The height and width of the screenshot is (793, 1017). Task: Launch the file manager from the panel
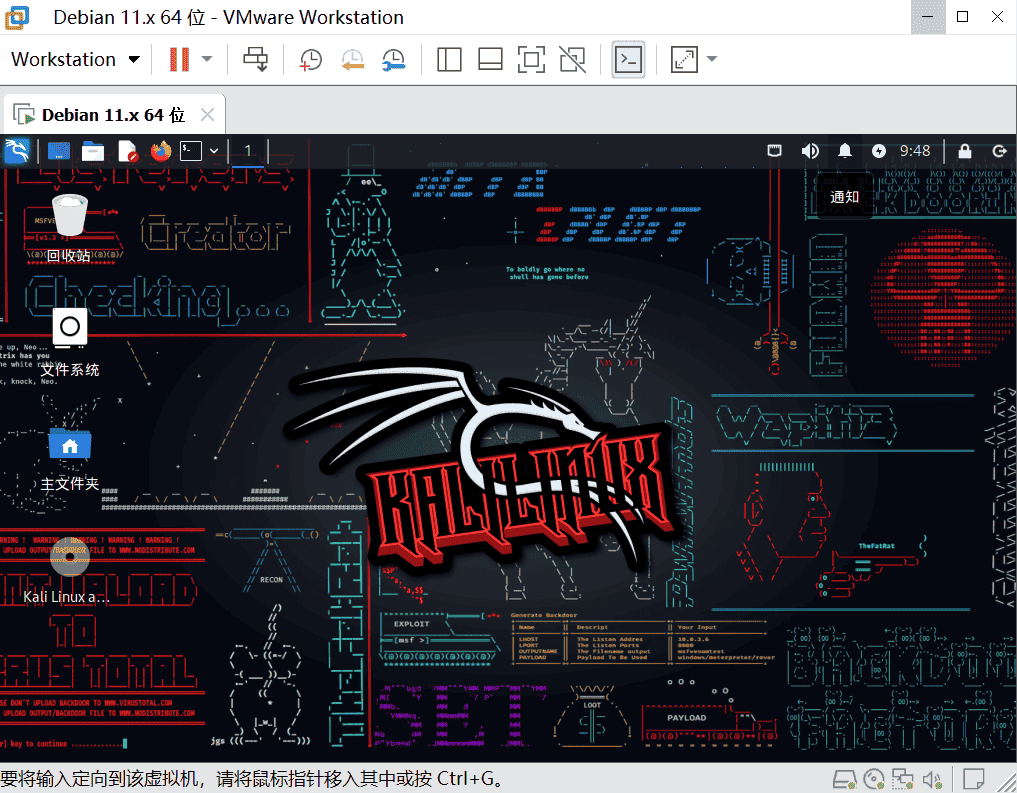[93, 151]
